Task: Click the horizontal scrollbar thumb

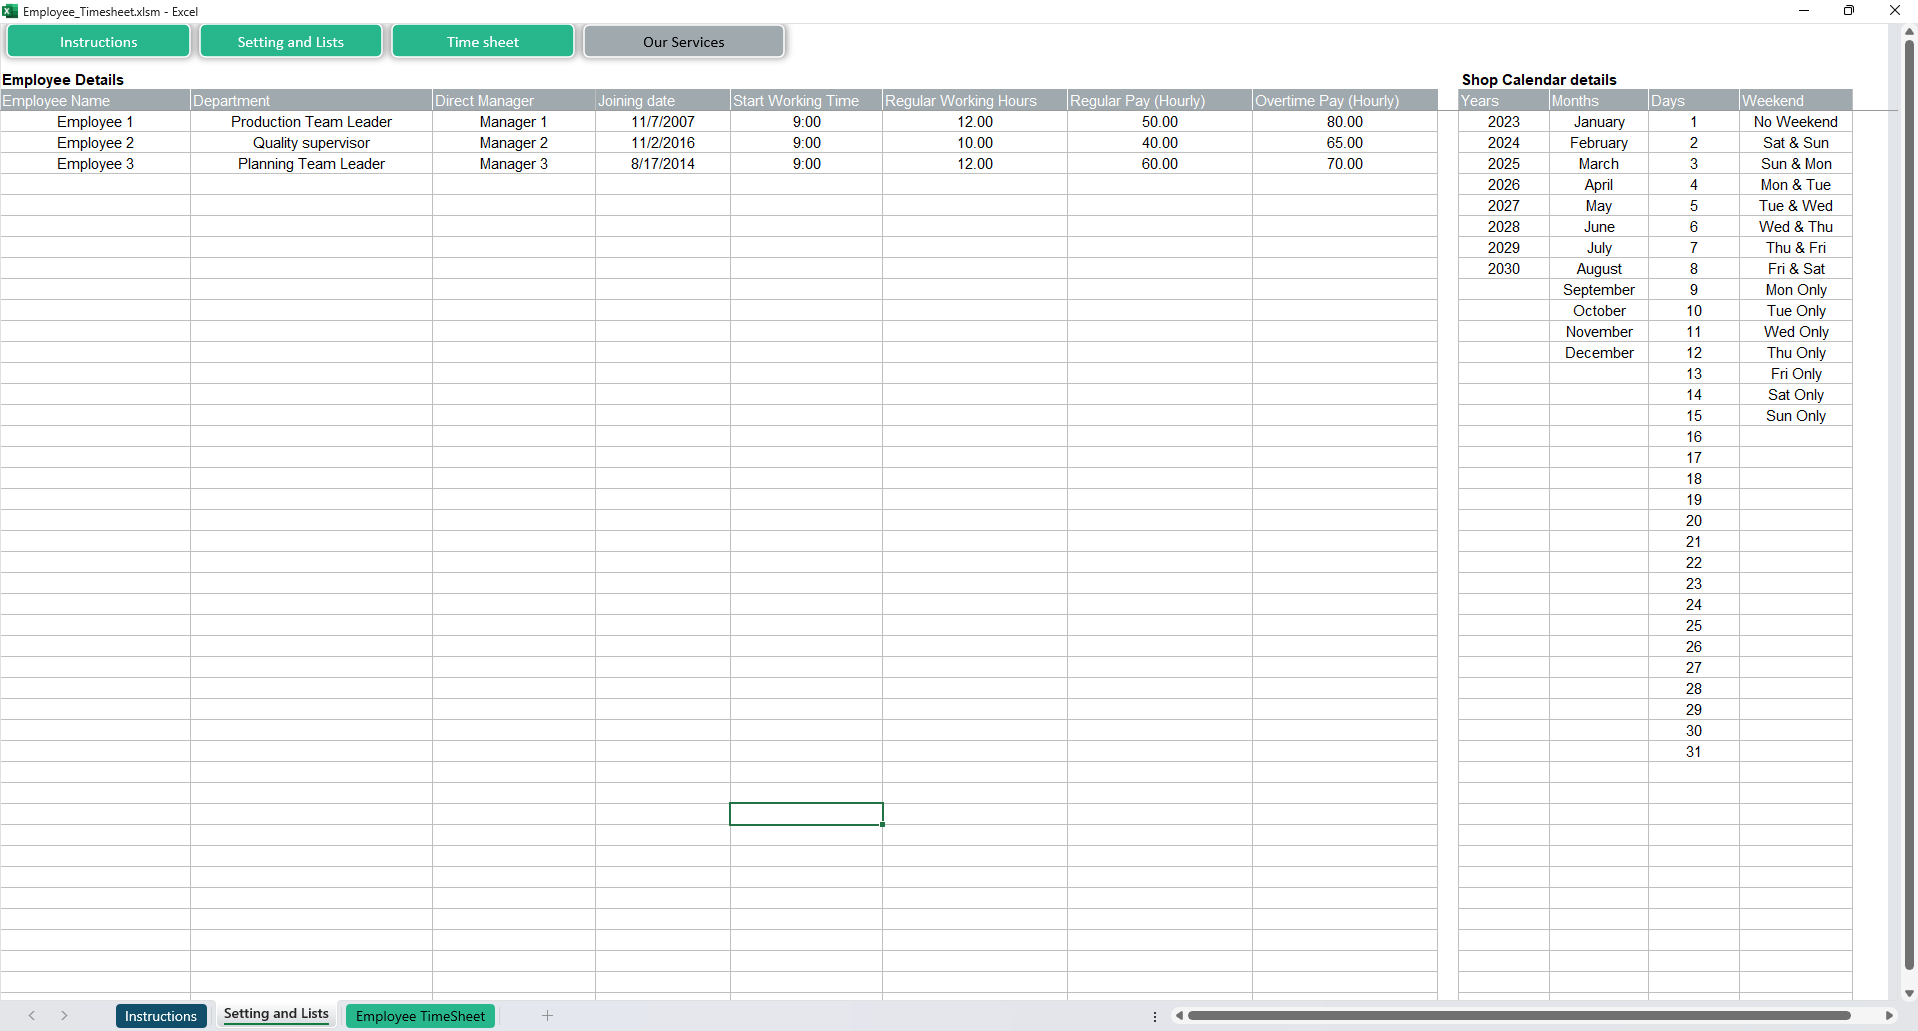Action: pos(1518,1015)
